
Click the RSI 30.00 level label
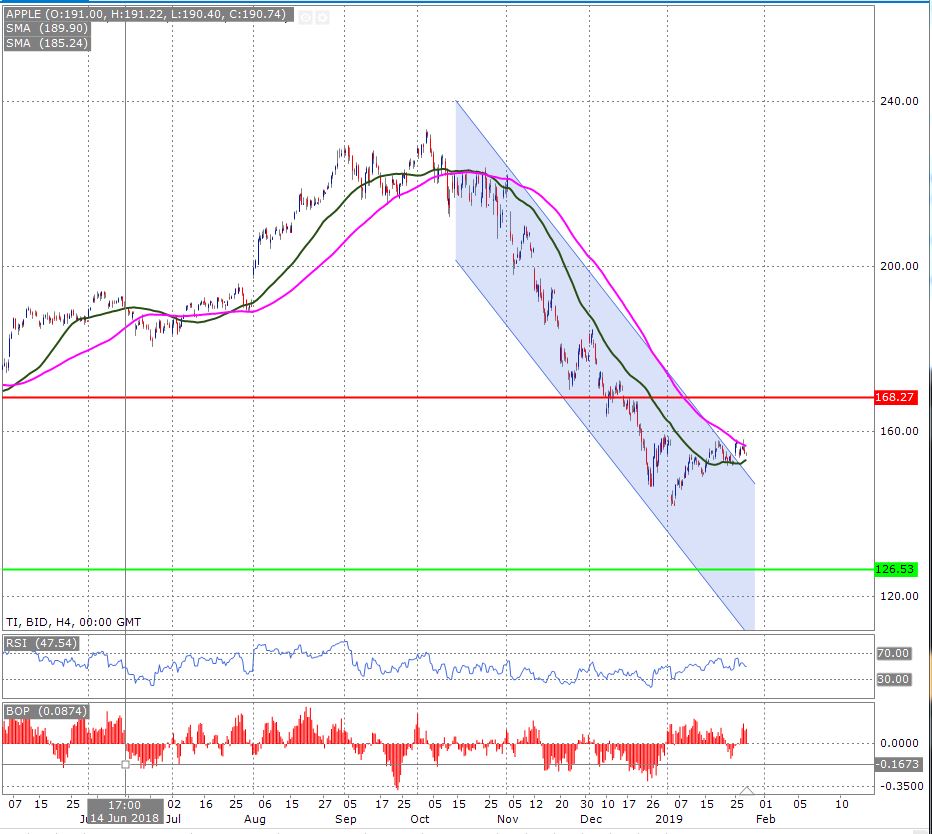893,679
